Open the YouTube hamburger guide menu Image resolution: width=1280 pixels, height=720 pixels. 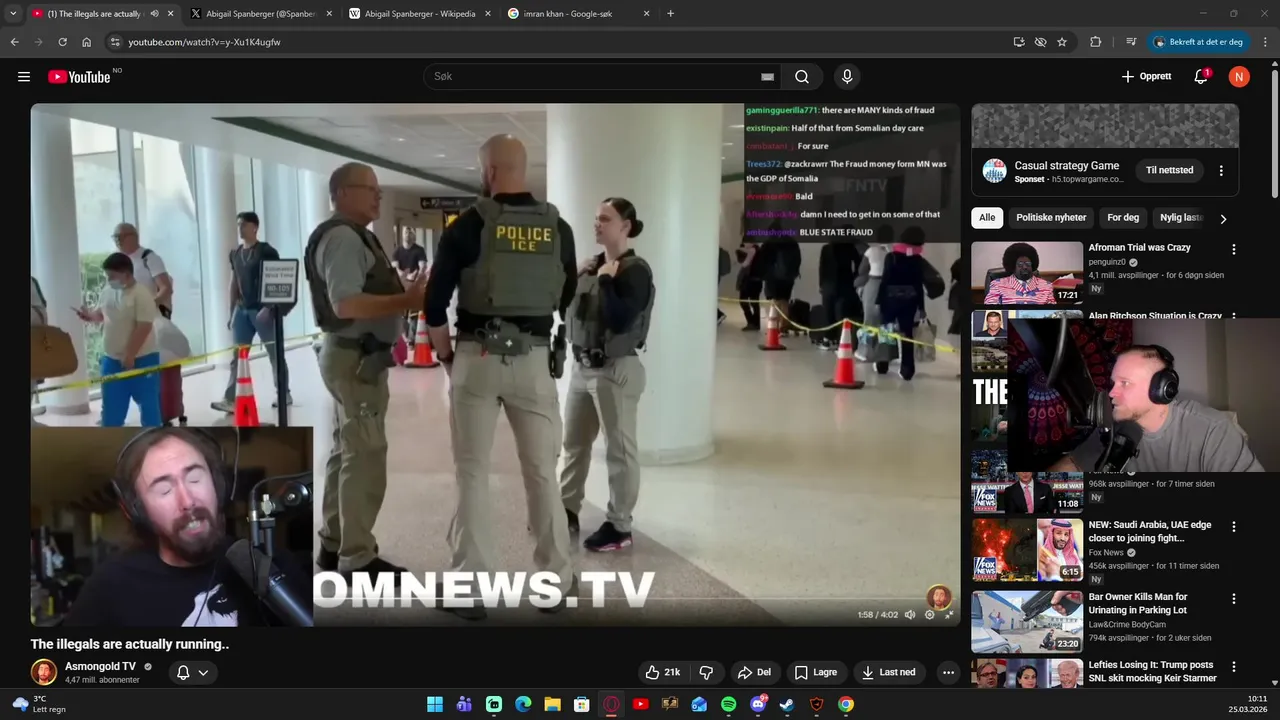click(x=24, y=77)
